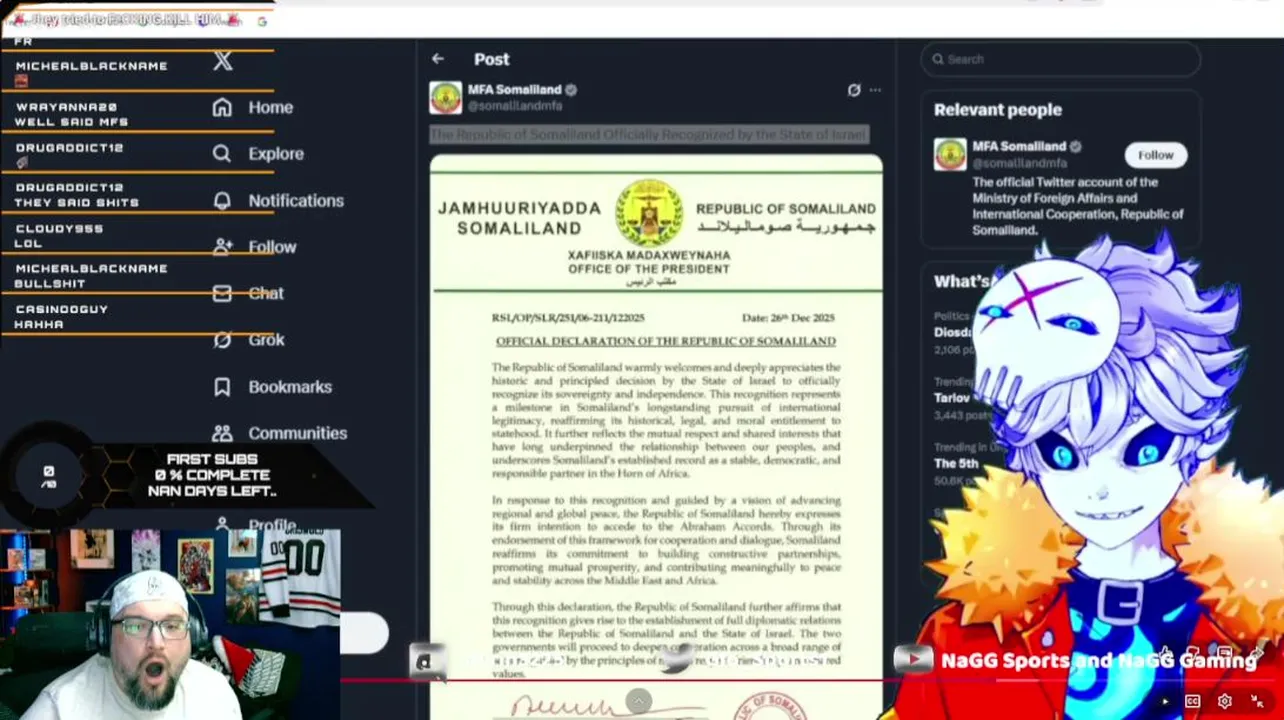This screenshot has height=720, width=1284.
Task: Click 'OFFICIAL DECLARATION OF THE REPUBLIC OF SOMALILAND' heading
Action: [665, 341]
